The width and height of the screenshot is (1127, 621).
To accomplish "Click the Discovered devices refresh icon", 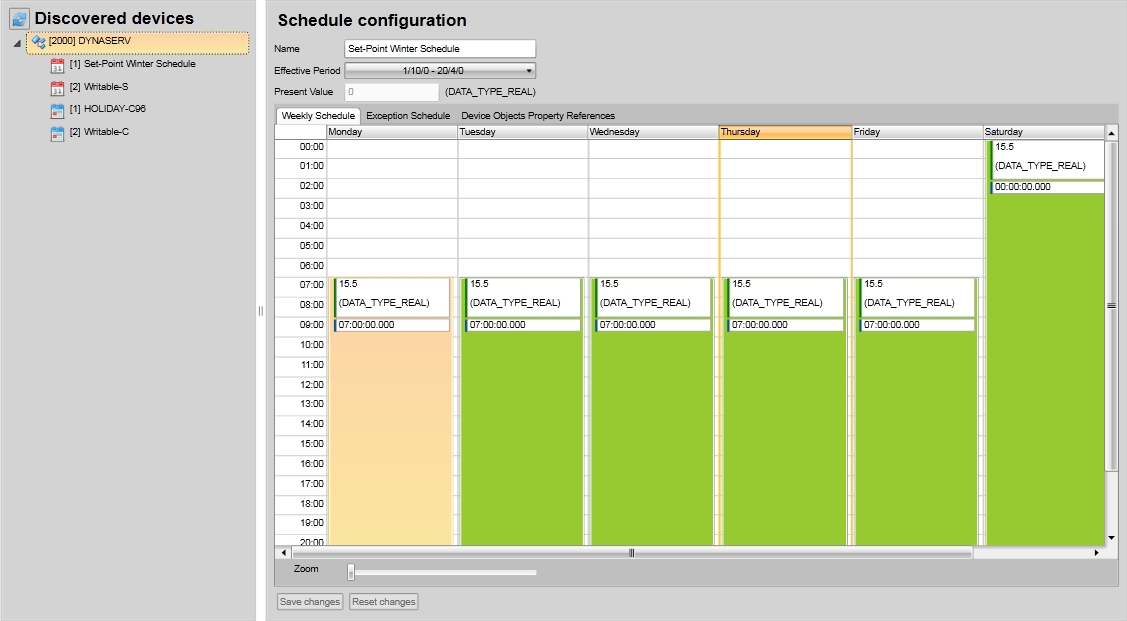I will tap(20, 19).
